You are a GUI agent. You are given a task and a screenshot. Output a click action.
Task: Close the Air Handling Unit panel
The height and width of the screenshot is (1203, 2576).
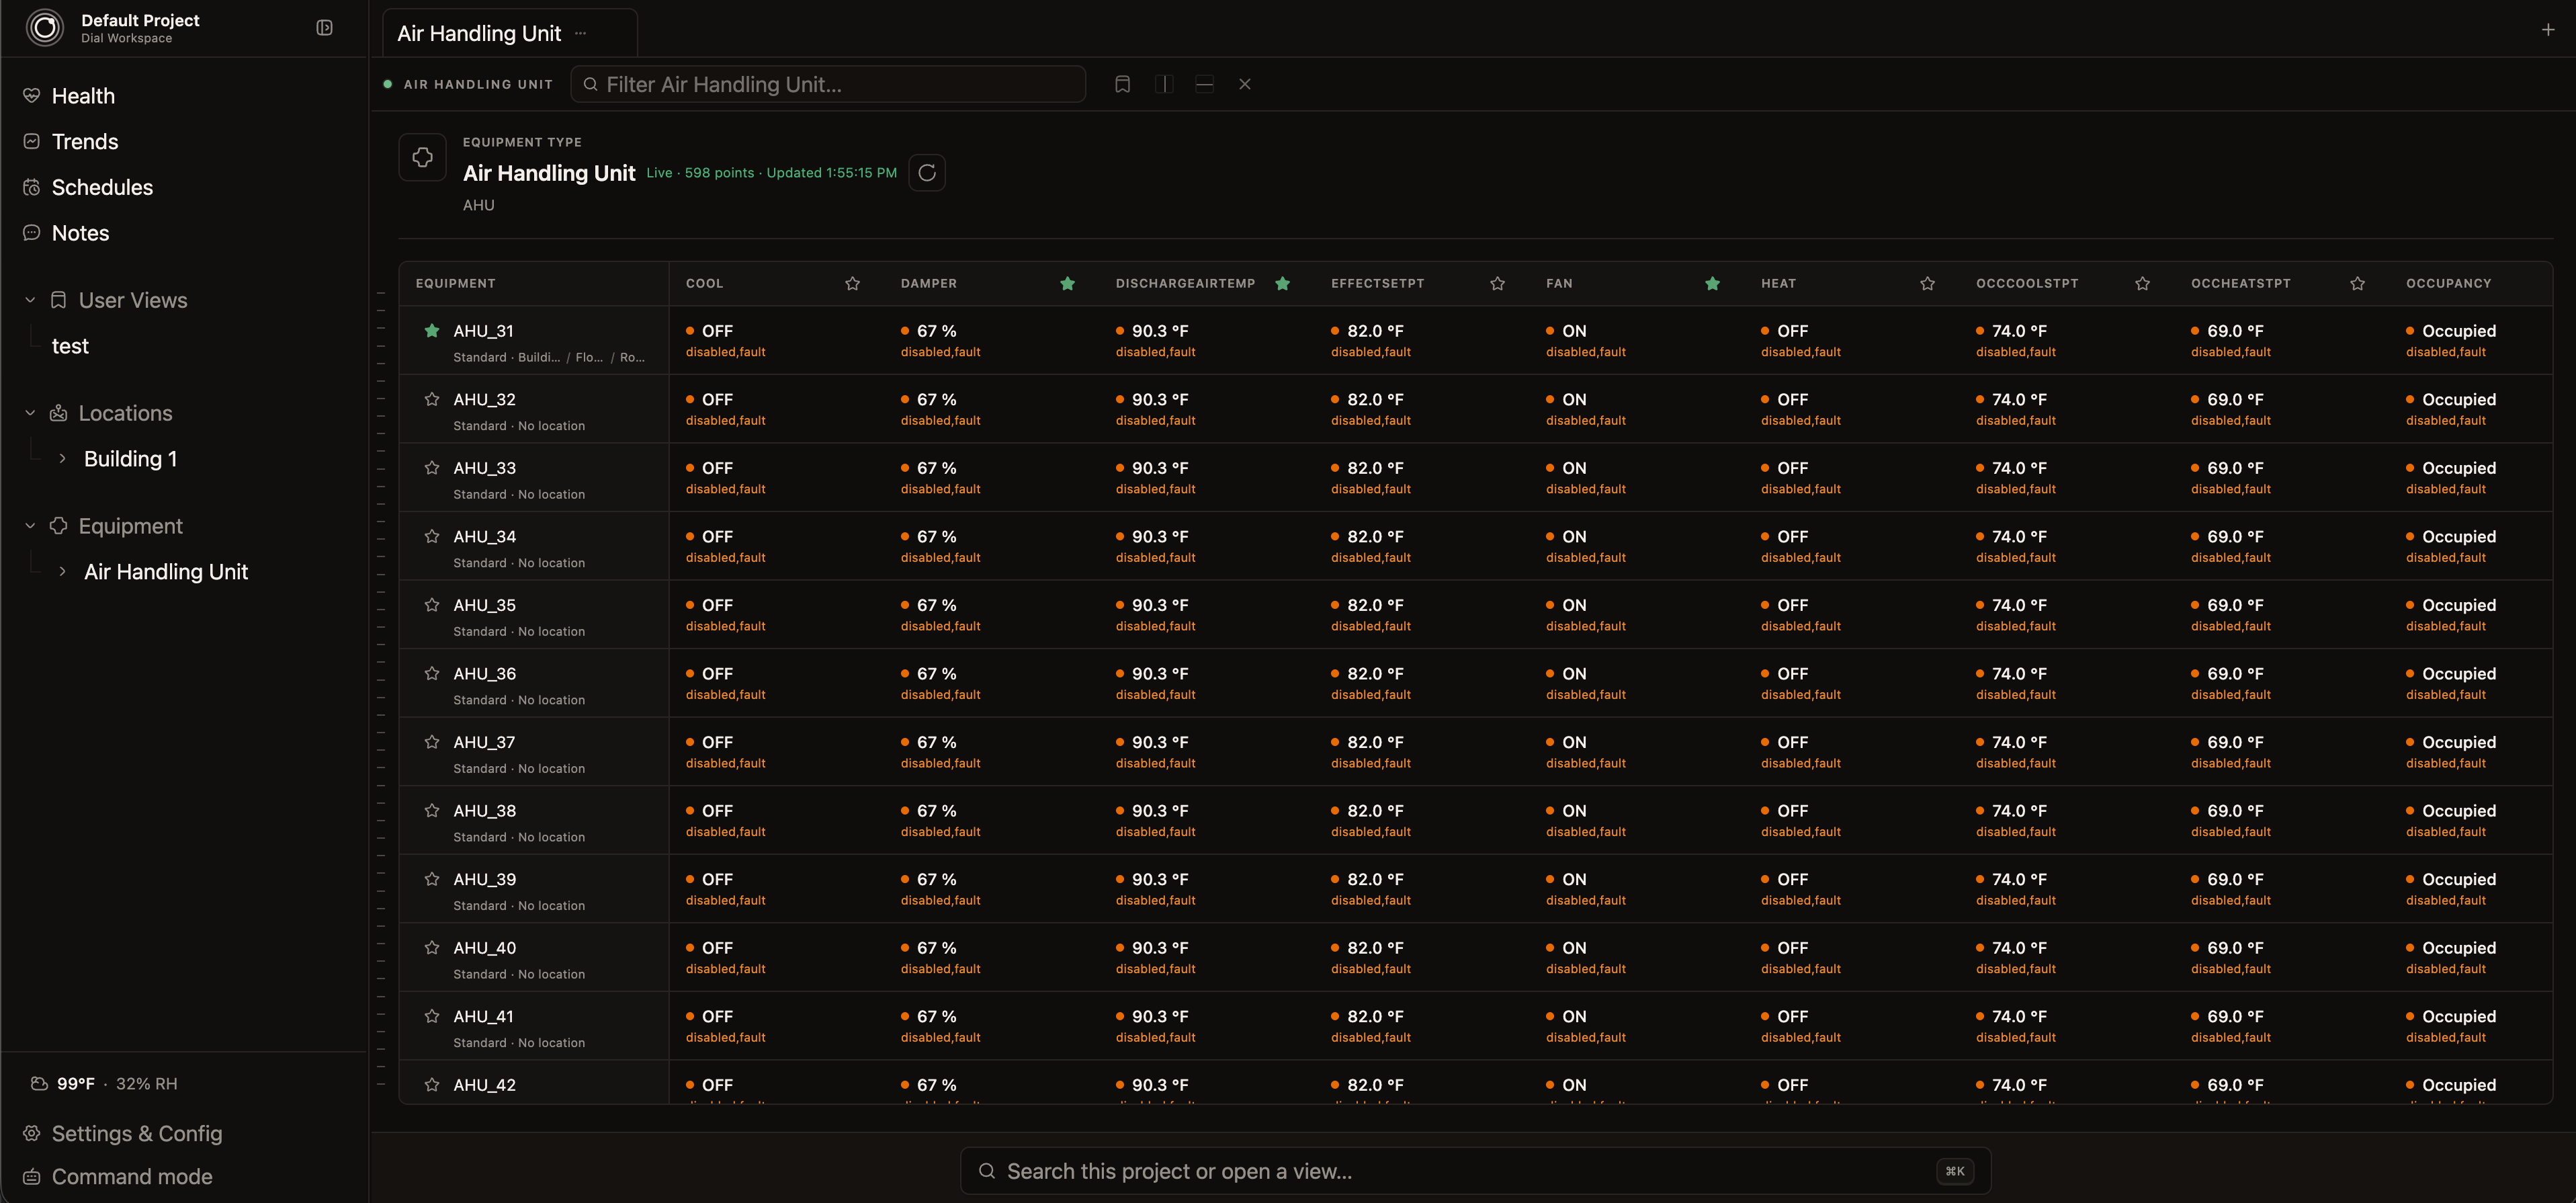tap(1245, 84)
